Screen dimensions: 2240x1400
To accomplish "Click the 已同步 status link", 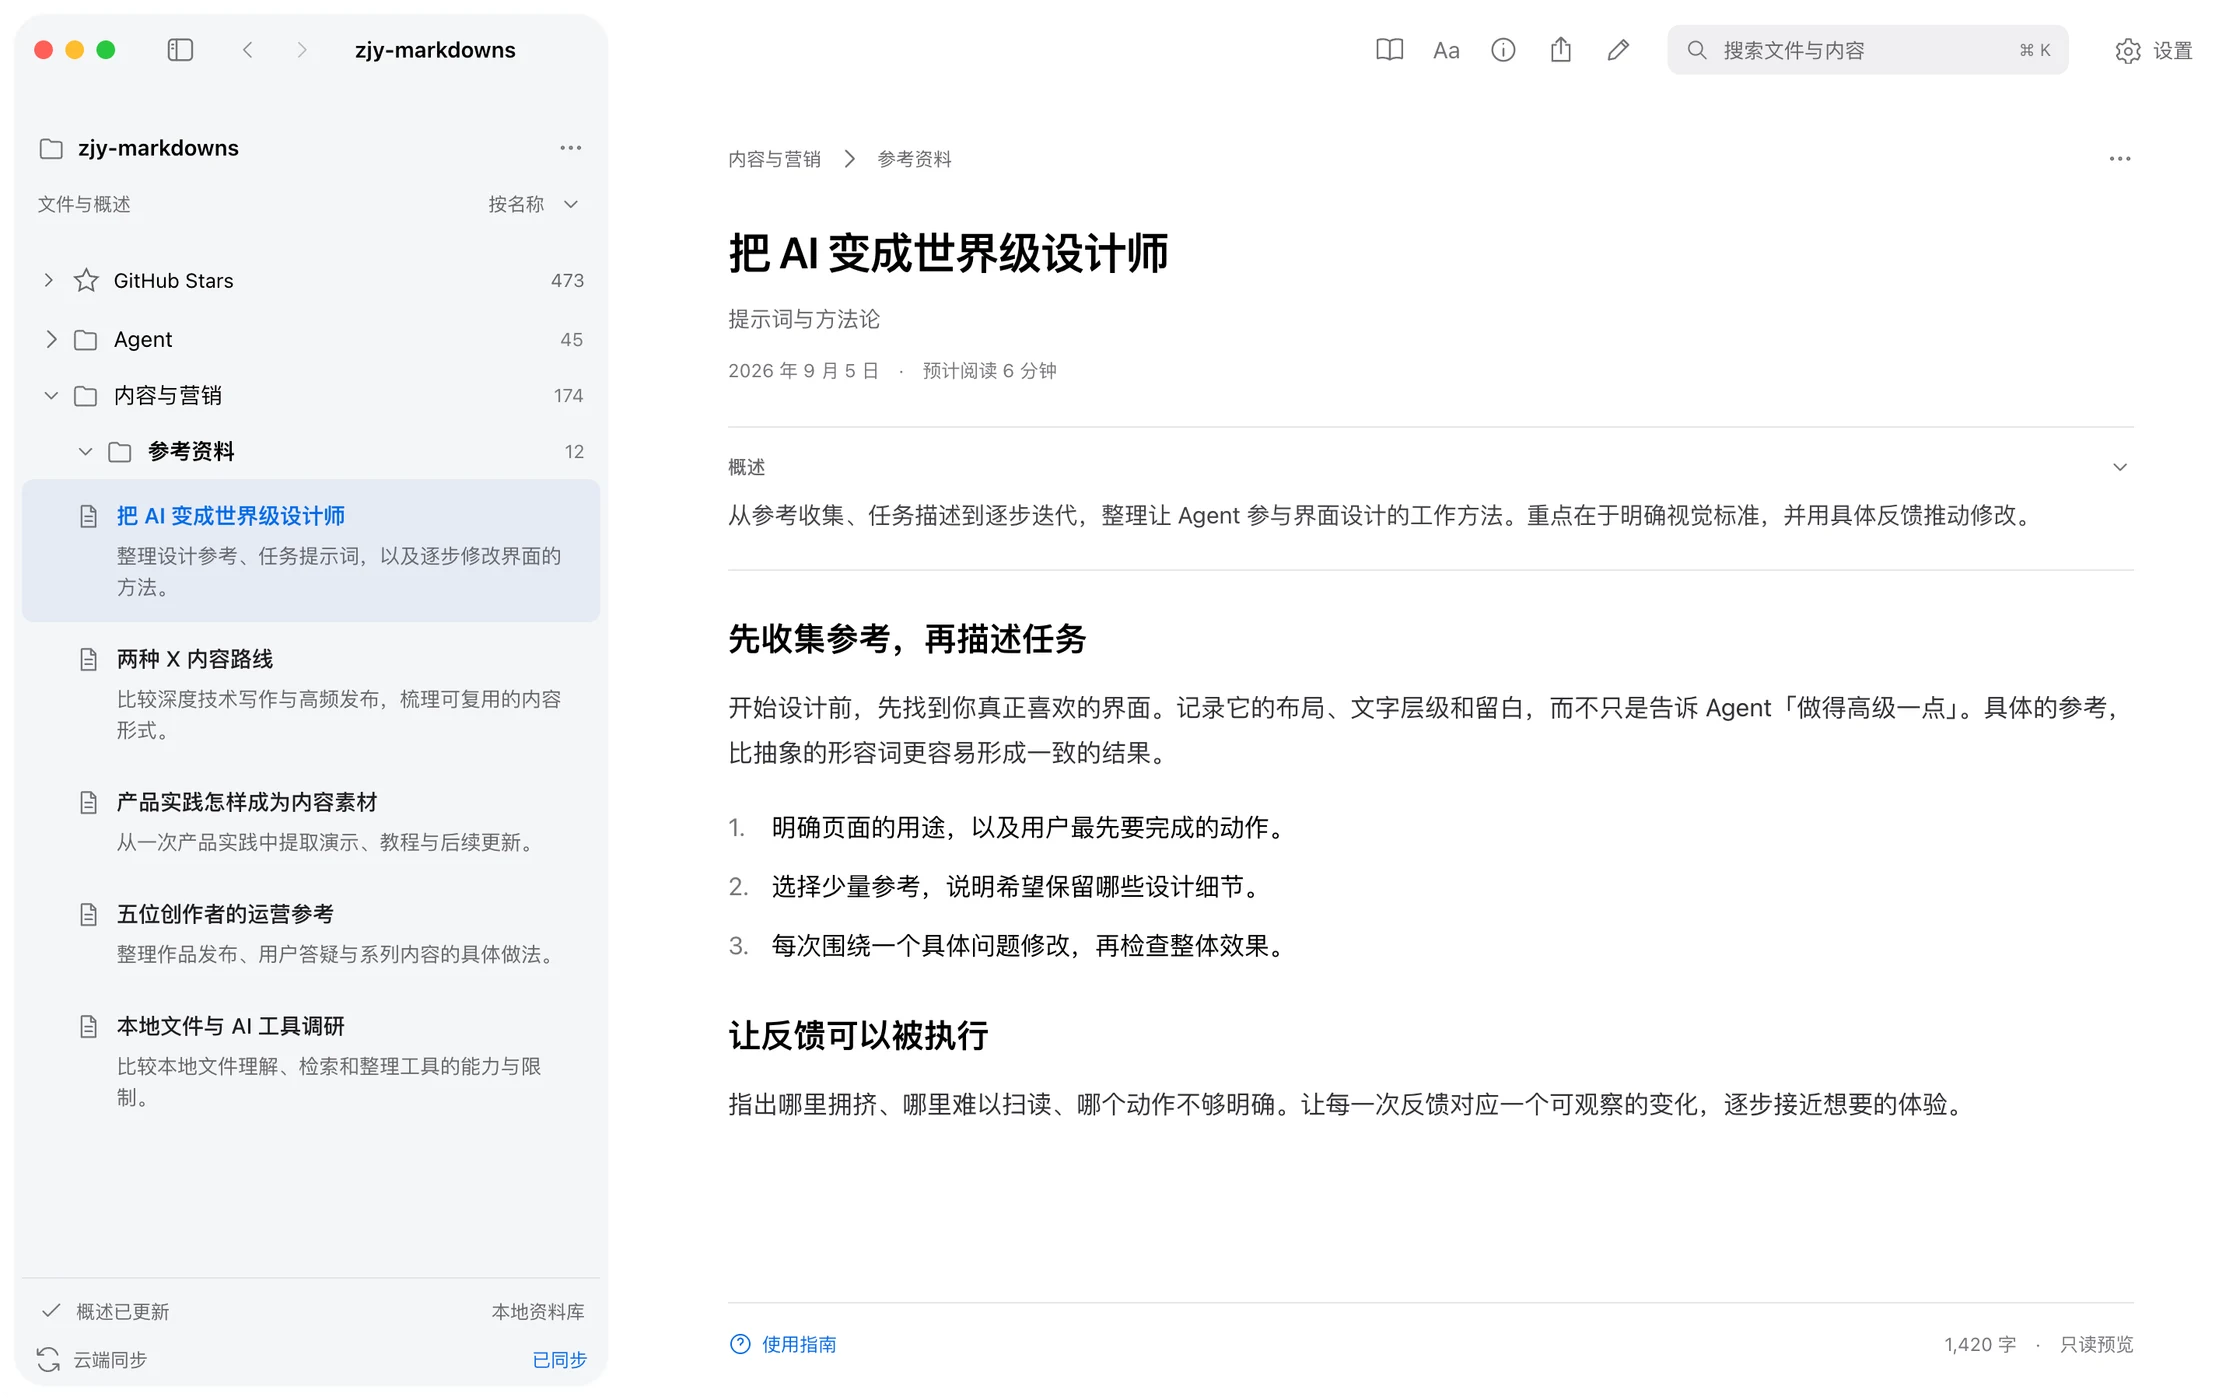I will pyautogui.click(x=559, y=1360).
